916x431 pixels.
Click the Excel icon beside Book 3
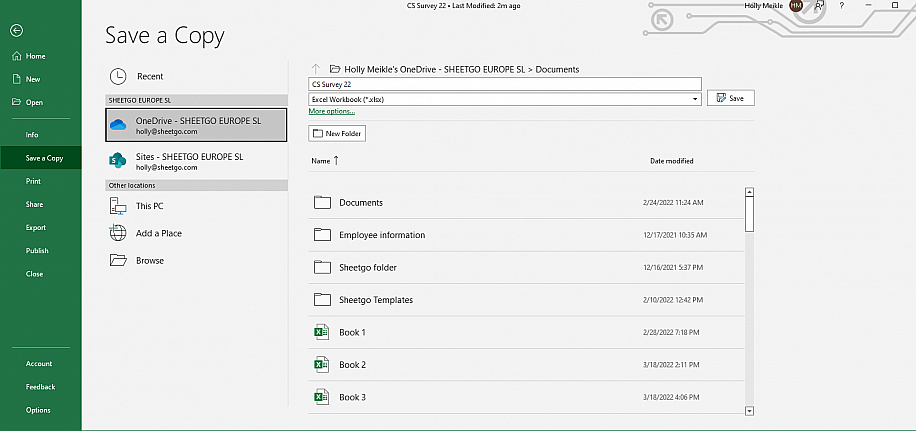[x=320, y=397]
